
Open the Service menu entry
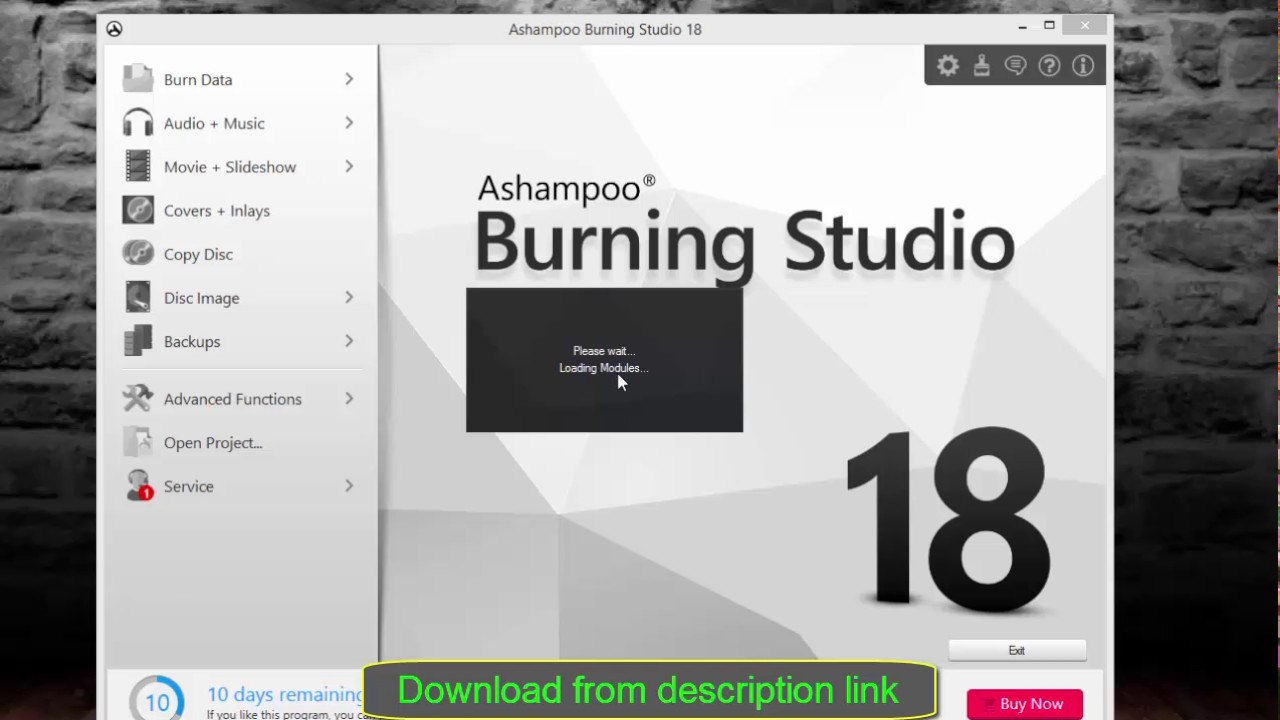point(240,486)
